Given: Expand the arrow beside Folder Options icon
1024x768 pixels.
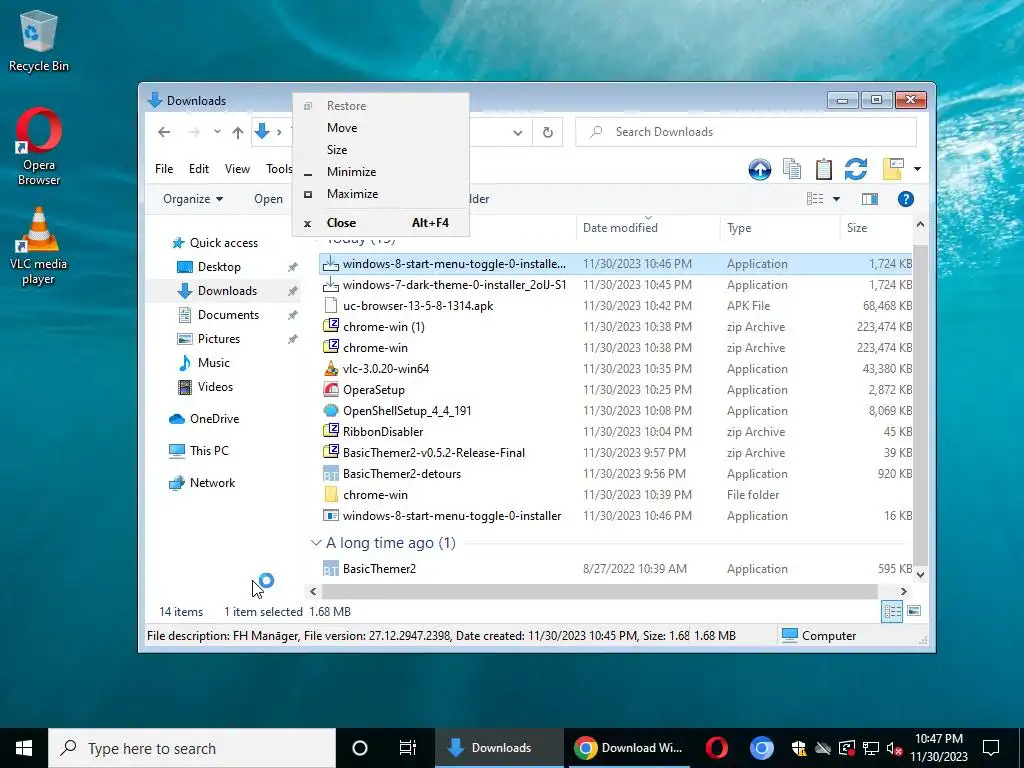Looking at the screenshot, I should click(x=917, y=169).
